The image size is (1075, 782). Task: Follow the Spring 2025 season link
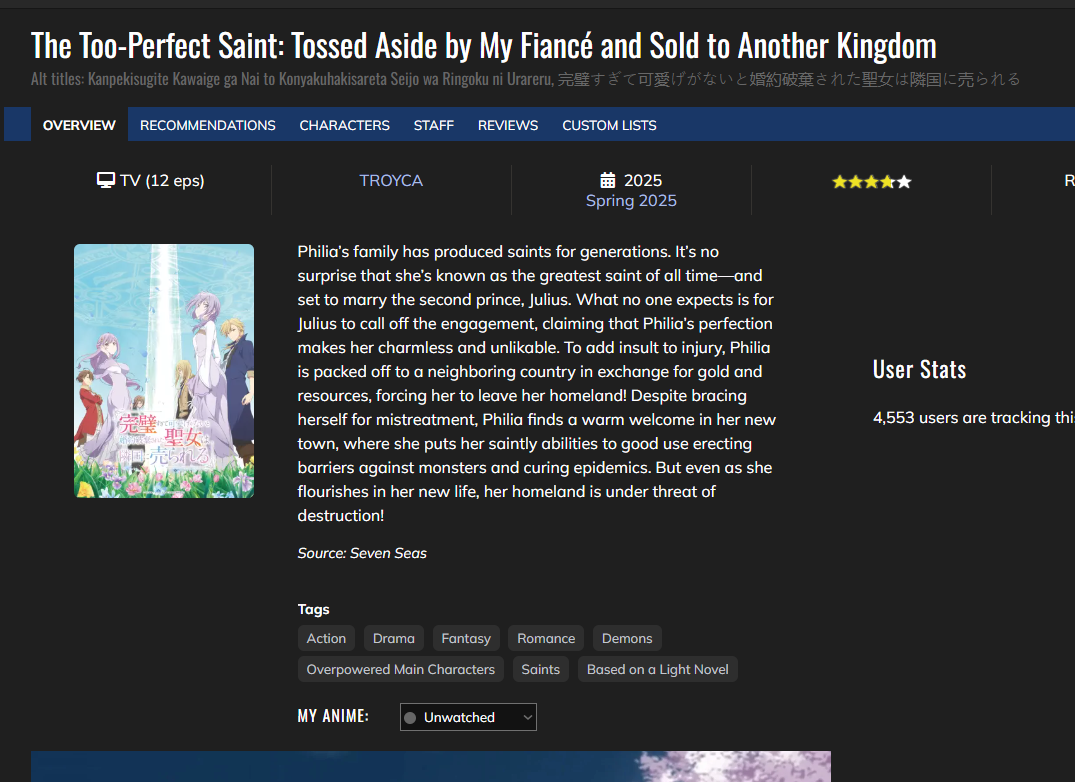631,200
